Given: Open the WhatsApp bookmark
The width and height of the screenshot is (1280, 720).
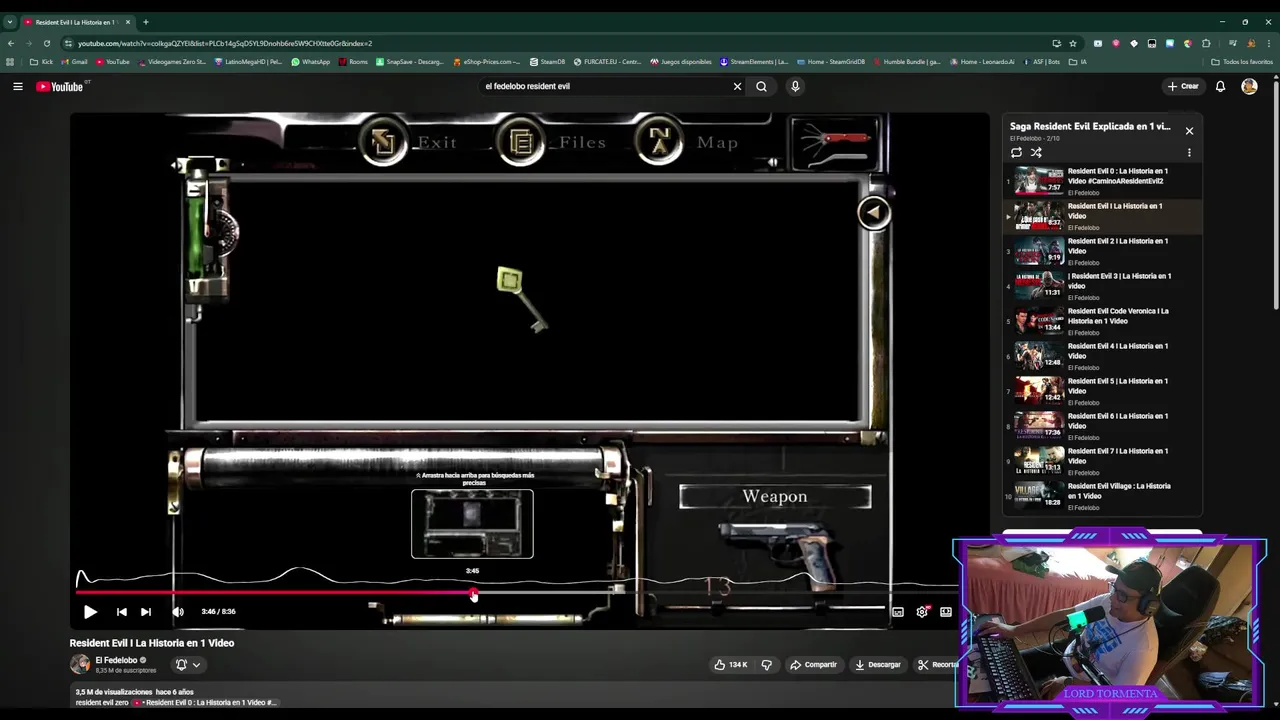Looking at the screenshot, I should click(310, 62).
